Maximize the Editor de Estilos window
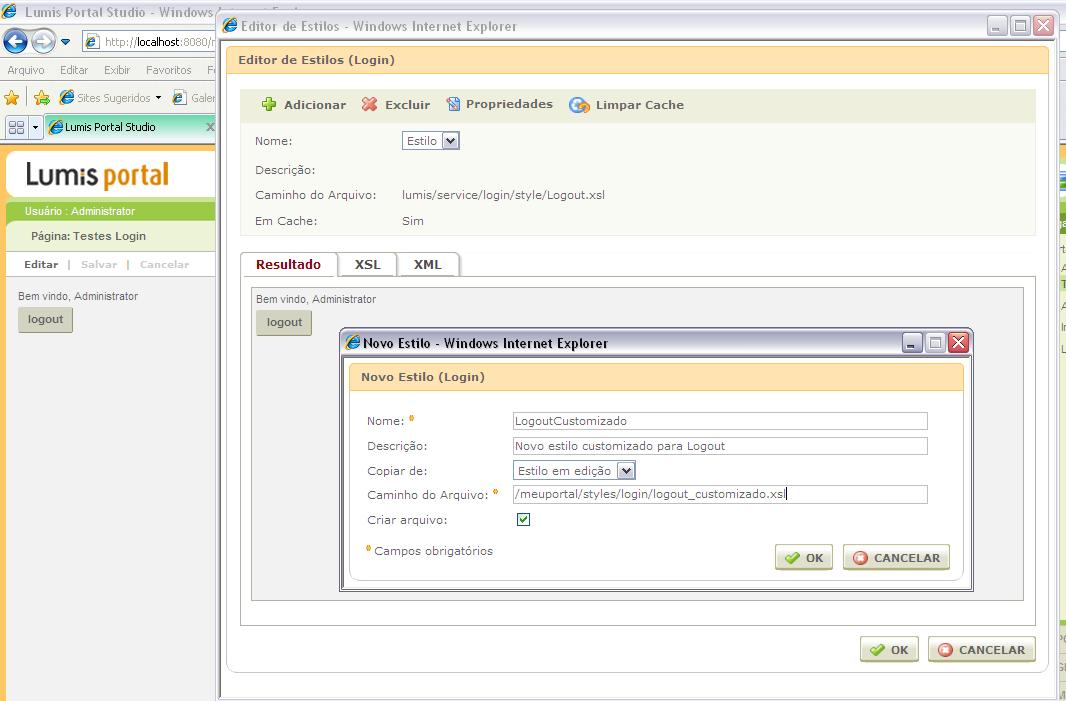The width and height of the screenshot is (1066, 701). tap(1020, 26)
